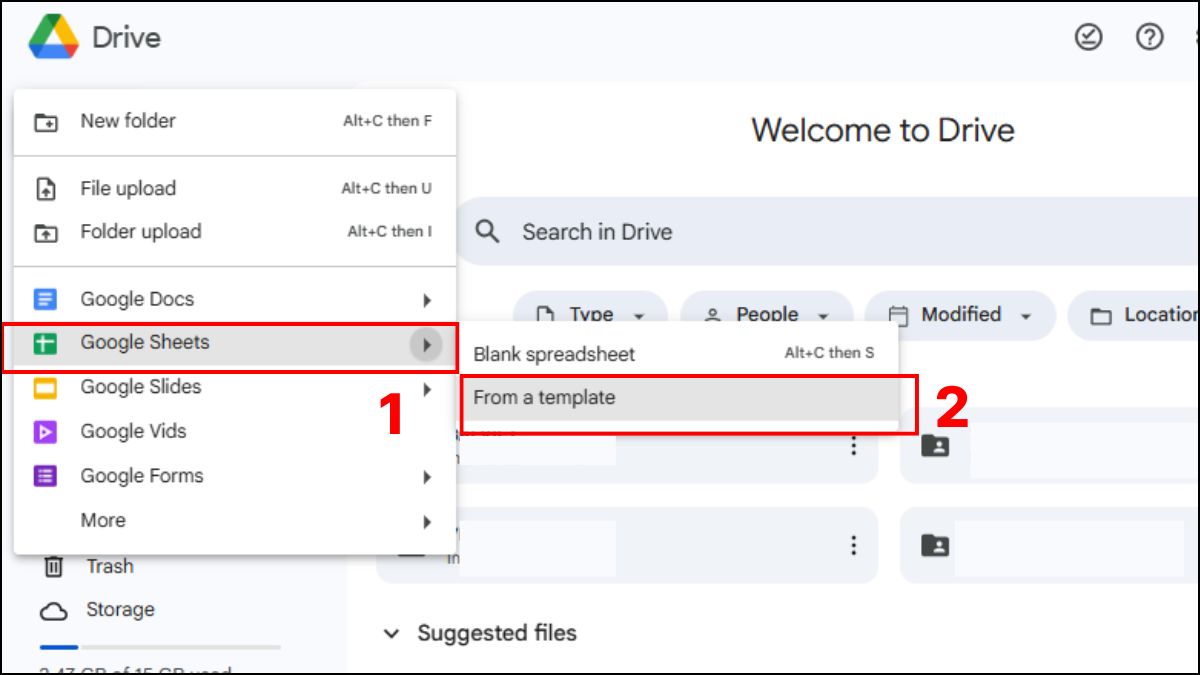Click the Google Vids icon
1200x675 pixels.
tap(44, 431)
